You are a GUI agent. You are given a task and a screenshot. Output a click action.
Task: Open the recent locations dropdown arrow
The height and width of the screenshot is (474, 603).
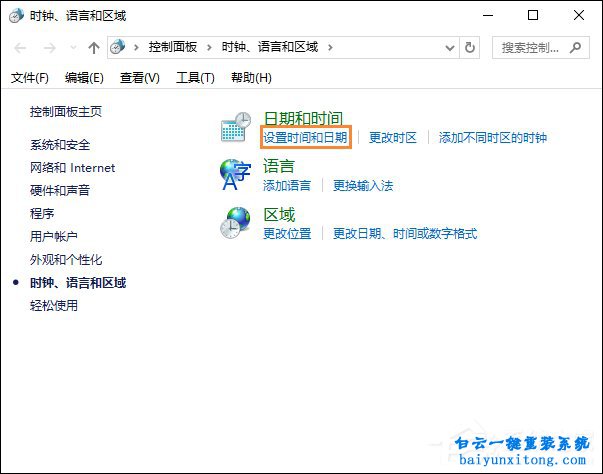(x=73, y=48)
